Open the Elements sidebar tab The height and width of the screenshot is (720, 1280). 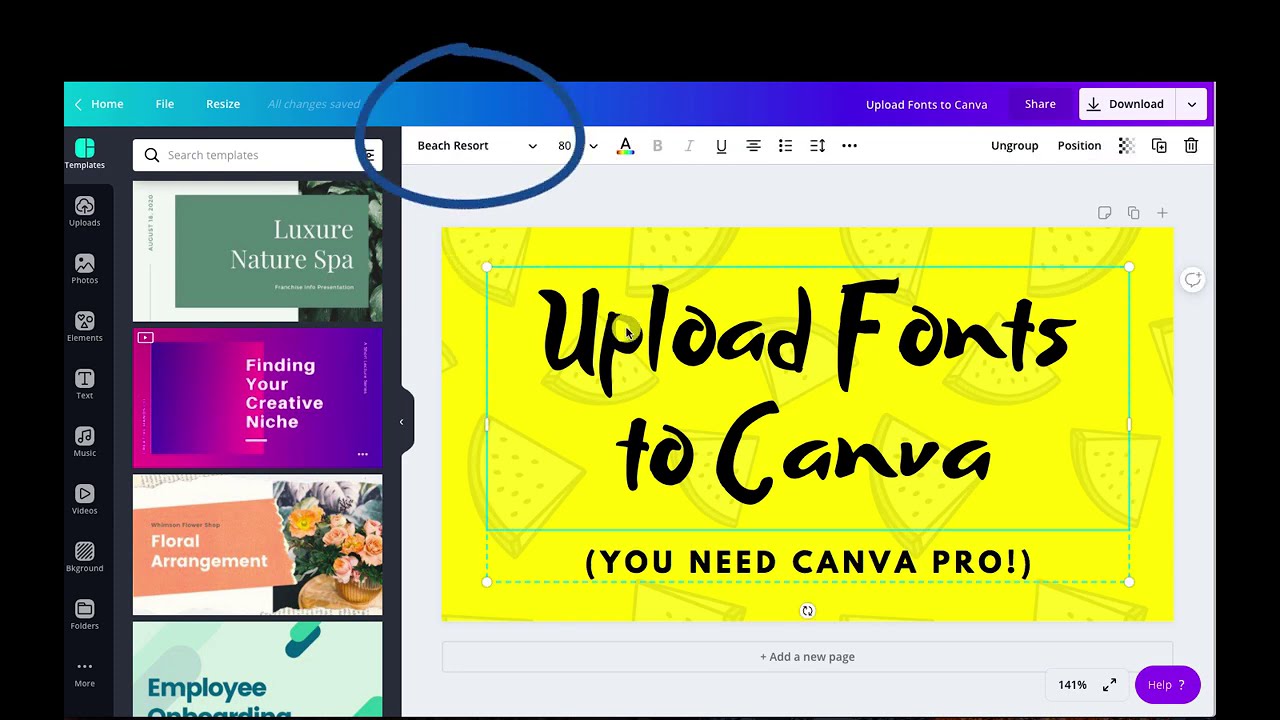[x=84, y=327]
